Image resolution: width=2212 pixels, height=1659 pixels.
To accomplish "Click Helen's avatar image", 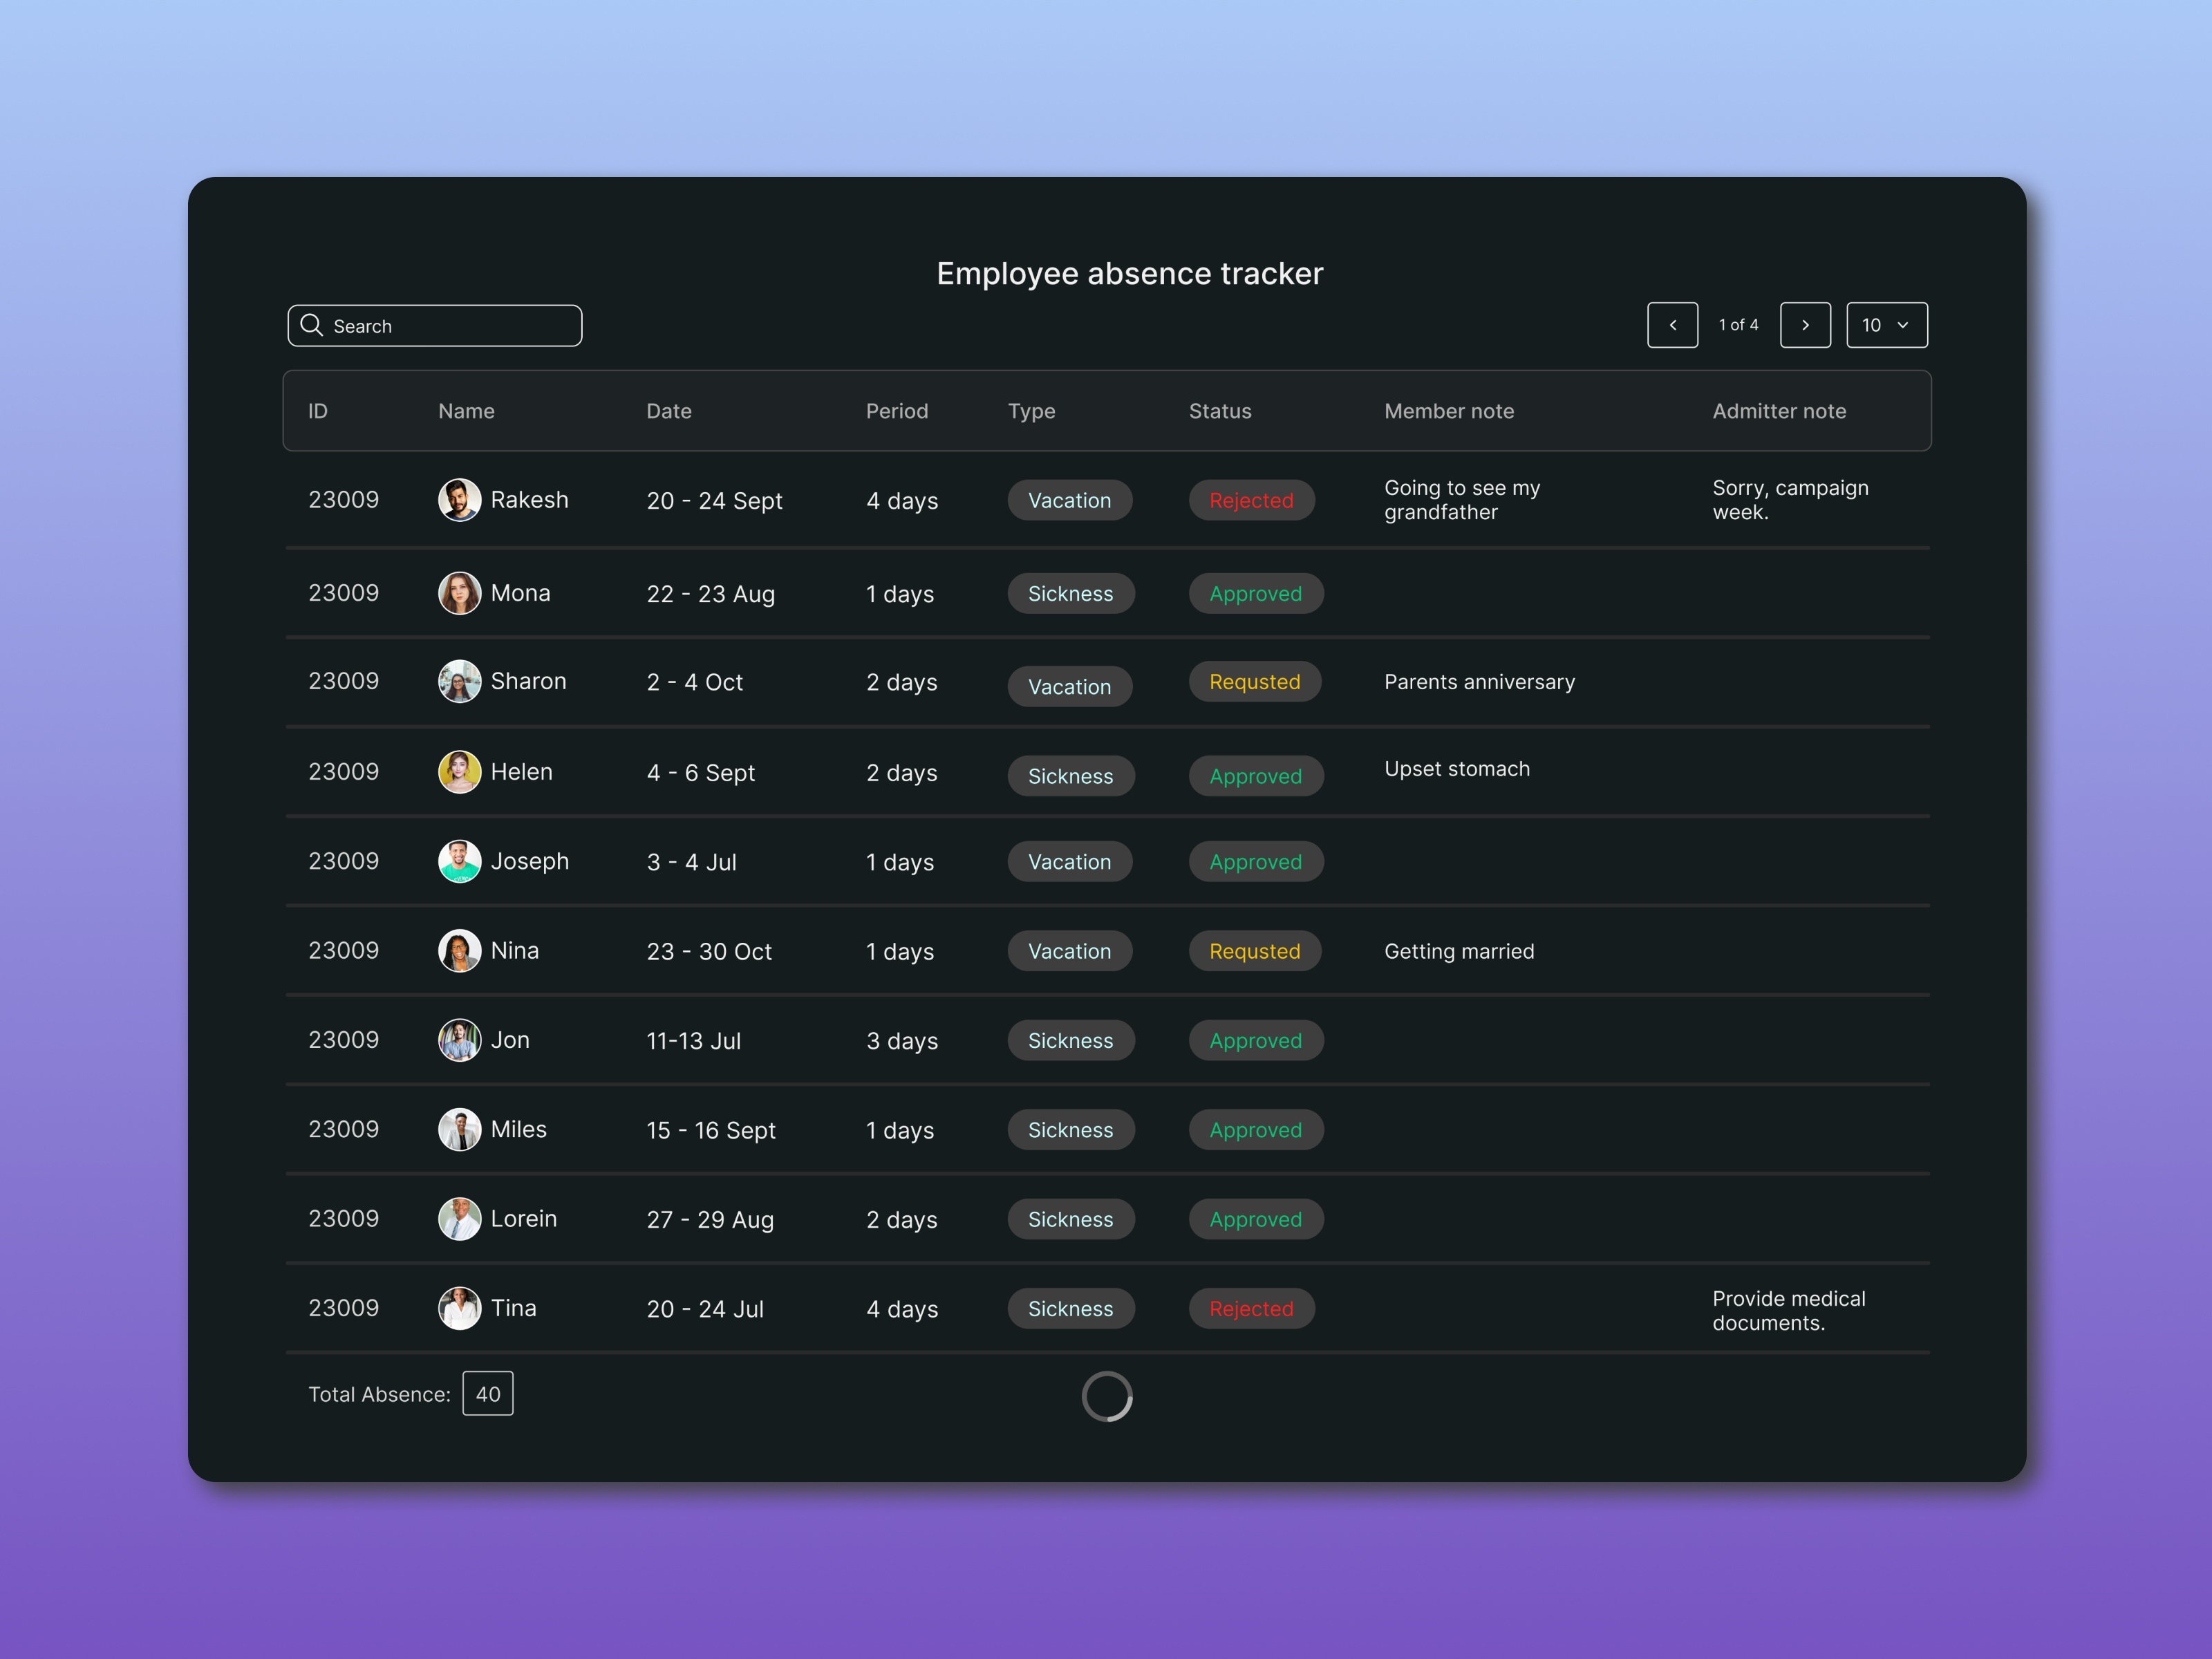I will click(x=459, y=771).
